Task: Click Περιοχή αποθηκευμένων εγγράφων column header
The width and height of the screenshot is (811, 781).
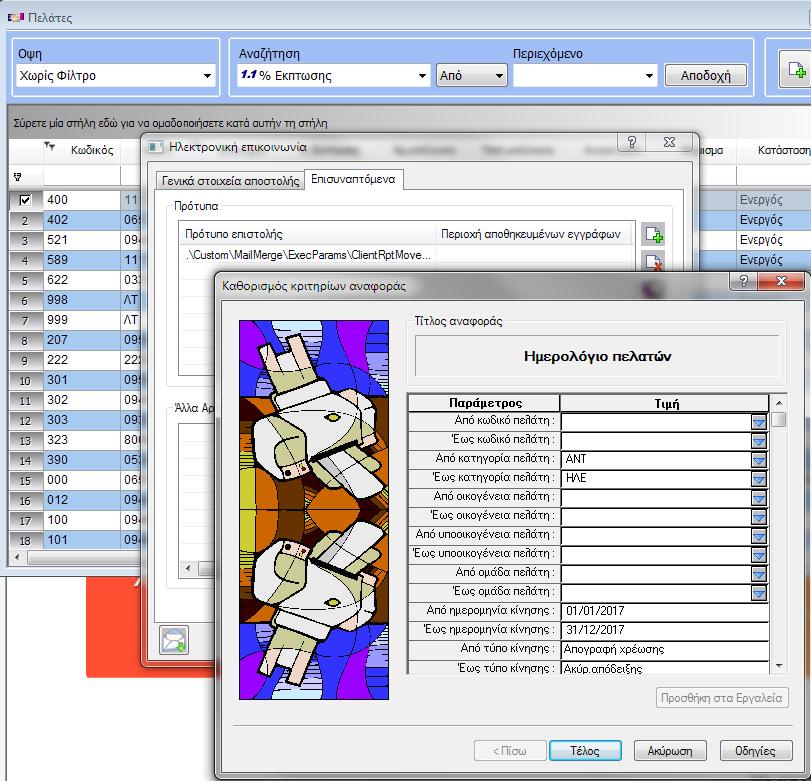Action: 535,234
